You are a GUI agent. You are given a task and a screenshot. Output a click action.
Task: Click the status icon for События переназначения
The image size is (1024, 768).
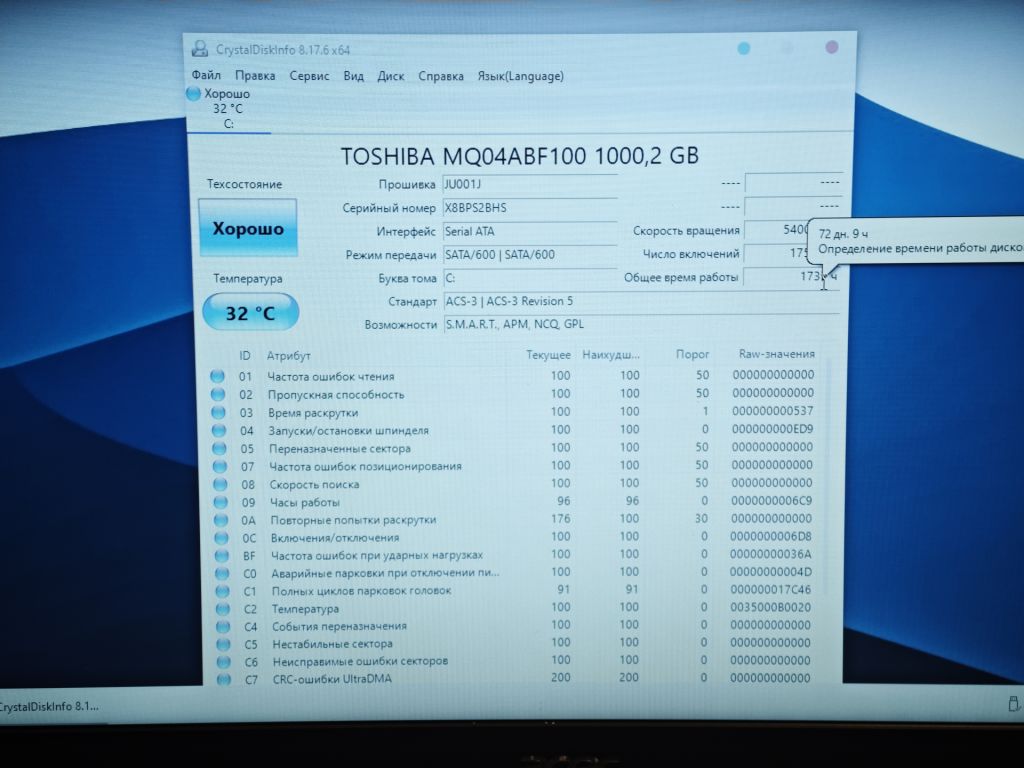coord(223,626)
